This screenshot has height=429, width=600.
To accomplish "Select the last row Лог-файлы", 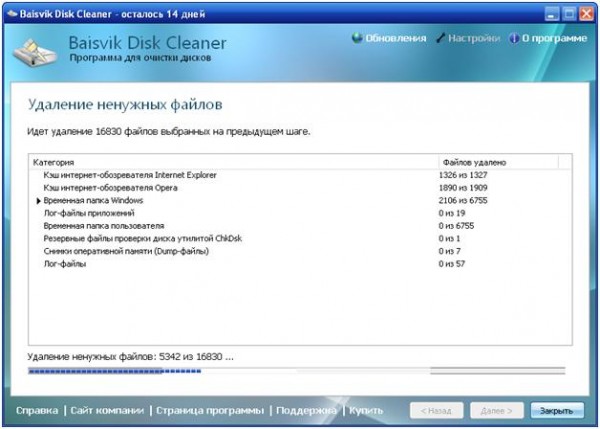I will coord(300,264).
